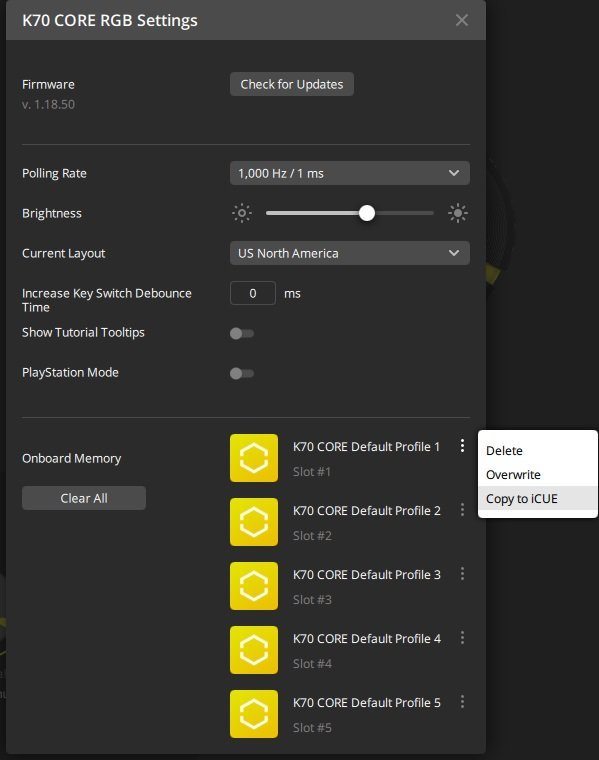Focus the debounce time input field
599x760 pixels.
253,293
